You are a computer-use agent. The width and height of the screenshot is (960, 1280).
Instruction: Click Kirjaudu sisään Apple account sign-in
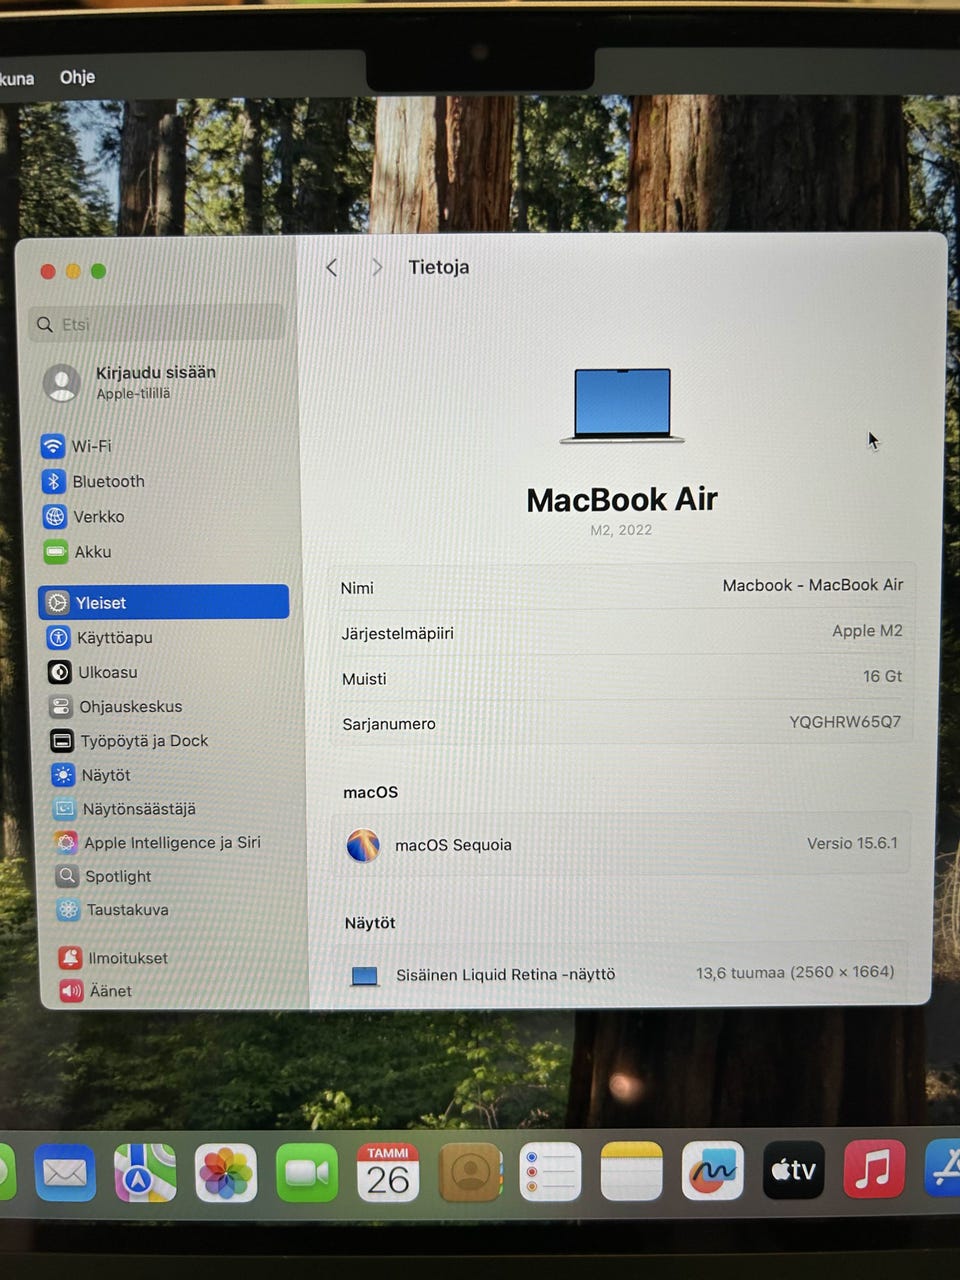tap(130, 382)
